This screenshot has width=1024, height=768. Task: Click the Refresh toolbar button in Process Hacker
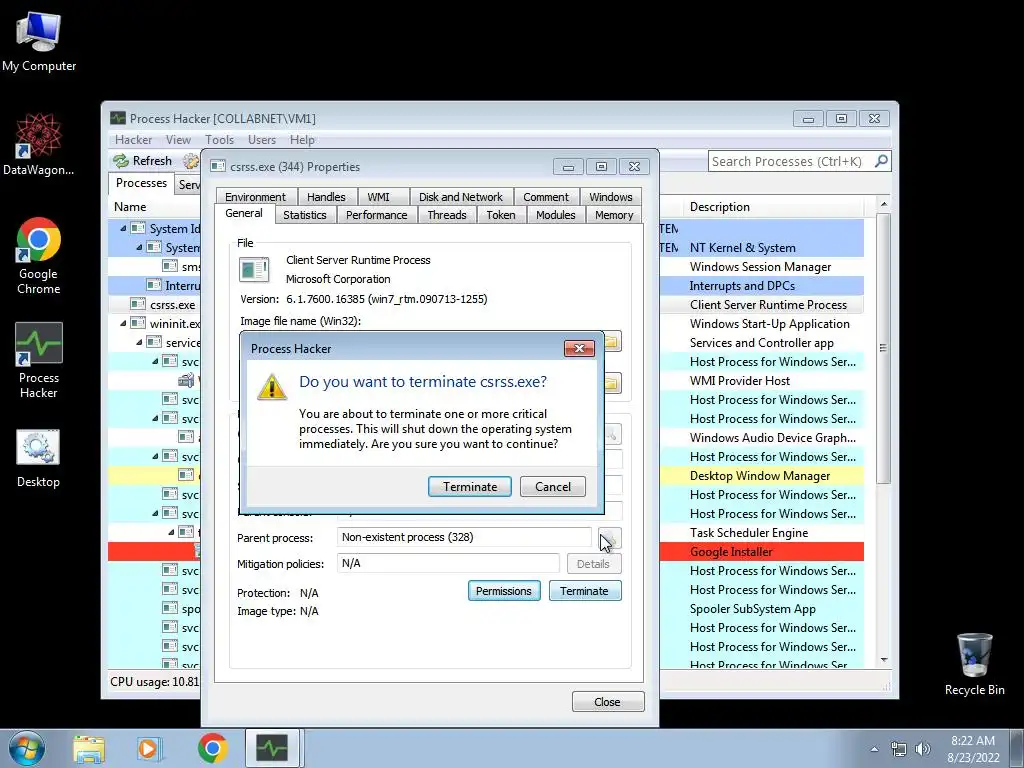142,161
